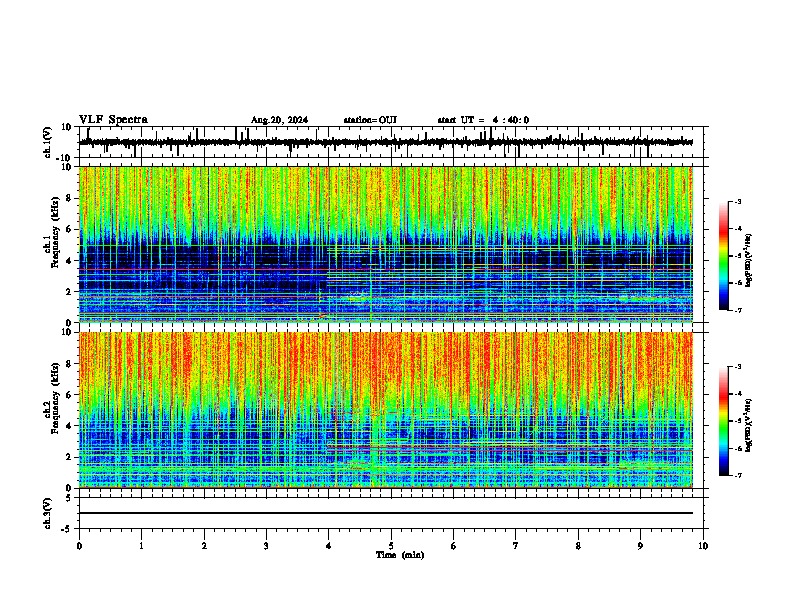This screenshot has height=612, width=792.
Task: Click the time axis tick label '10'
Action: coord(703,546)
